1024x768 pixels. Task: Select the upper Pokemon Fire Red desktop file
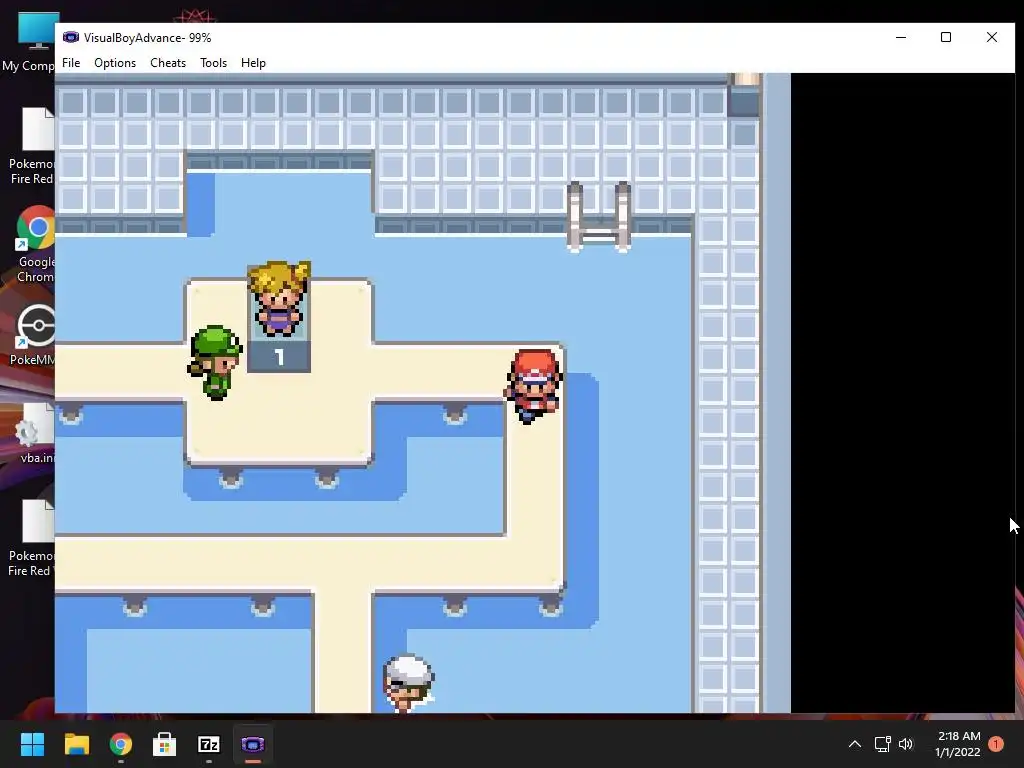[x=31, y=146]
